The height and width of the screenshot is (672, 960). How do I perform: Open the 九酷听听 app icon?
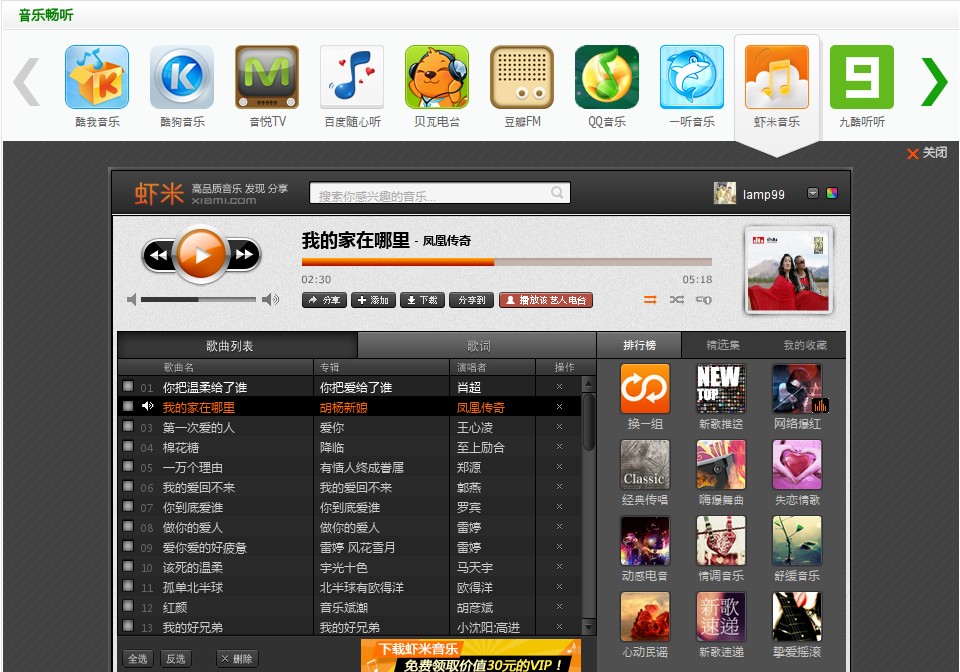click(x=862, y=77)
